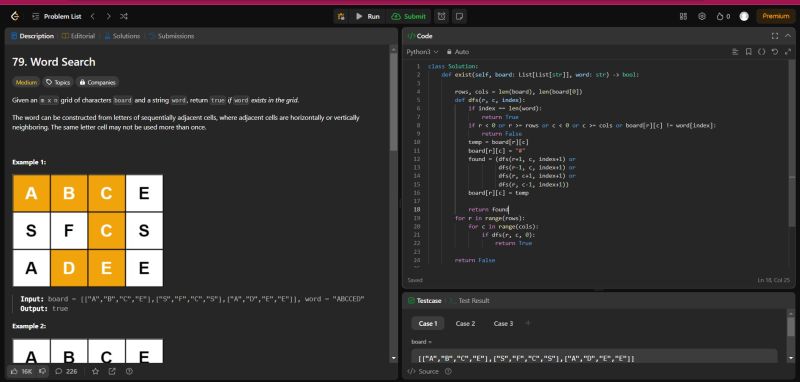Open the layout grid icon

click(683, 16)
